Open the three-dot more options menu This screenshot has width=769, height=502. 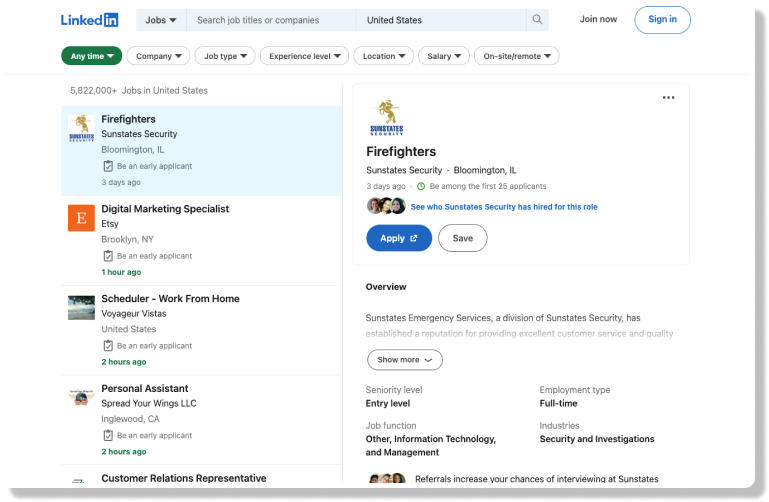coord(668,98)
